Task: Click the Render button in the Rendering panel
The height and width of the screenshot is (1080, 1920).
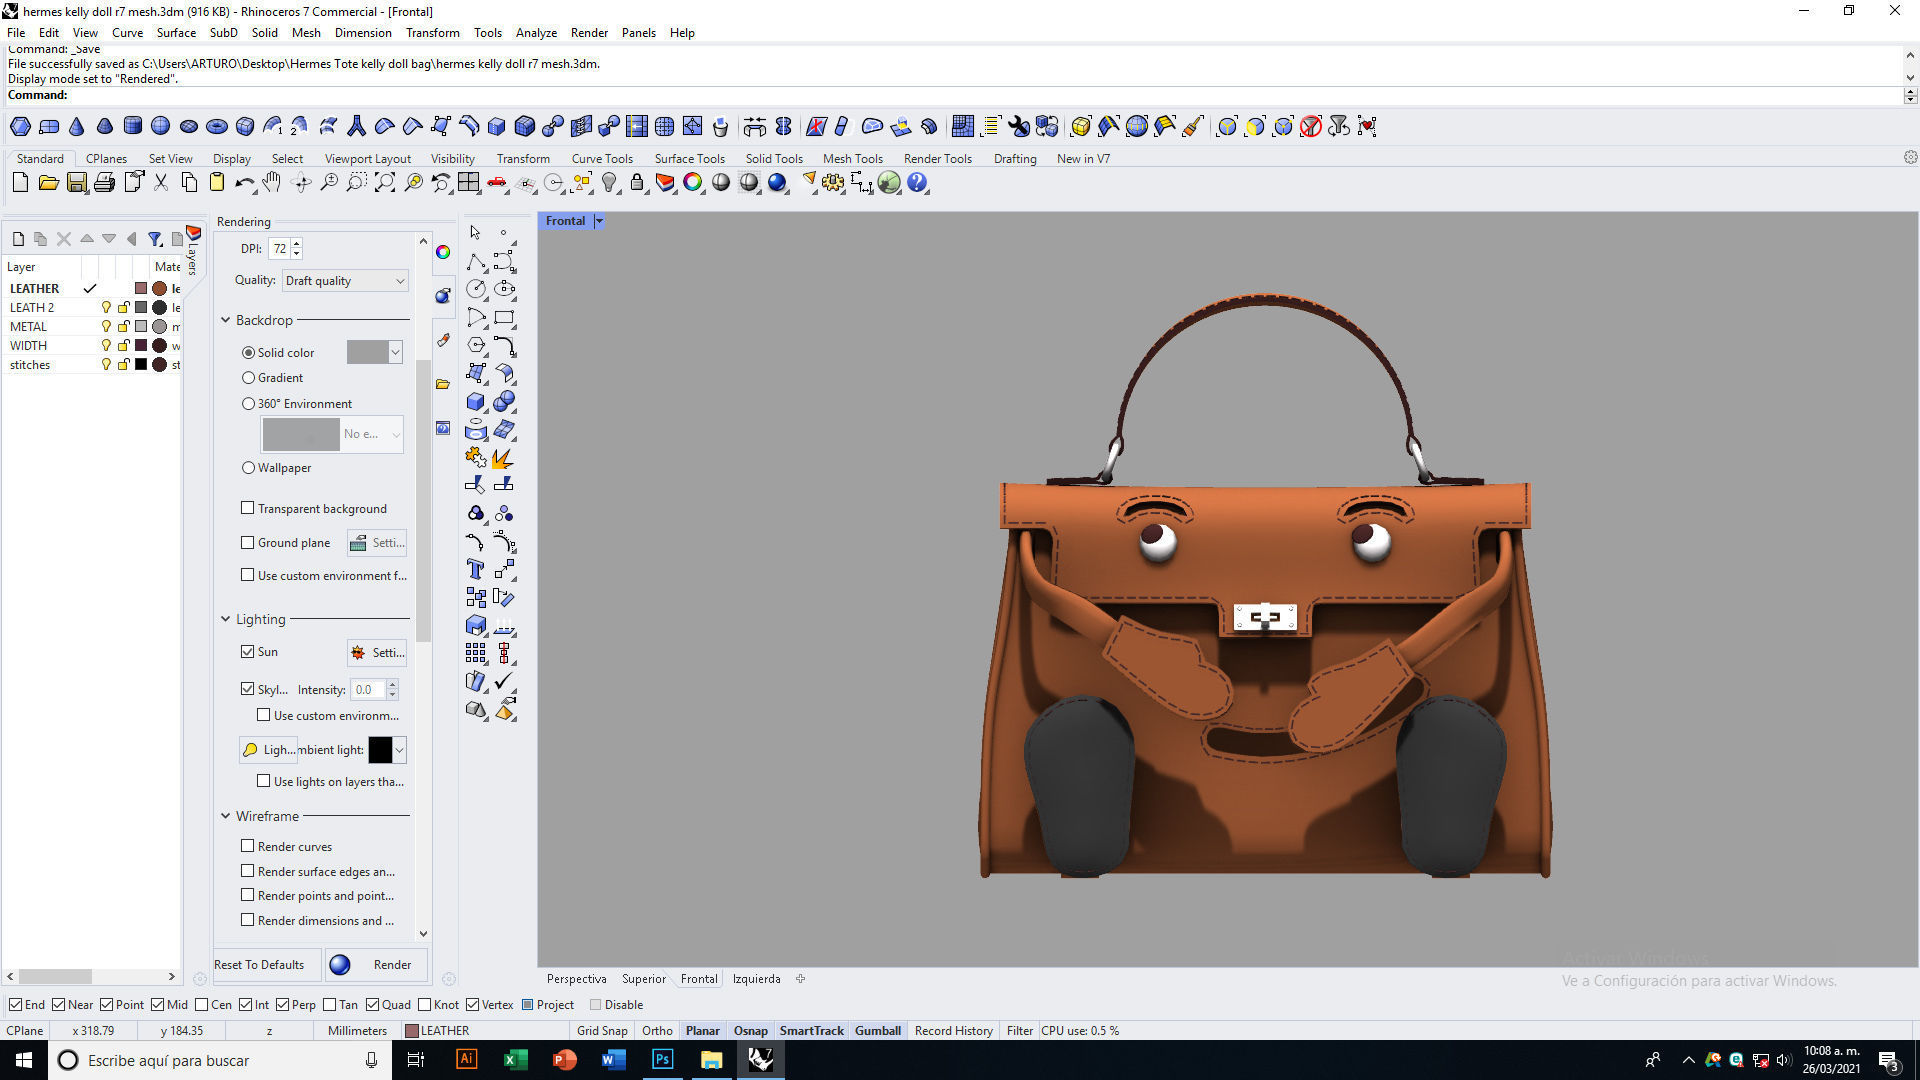Action: pos(377,965)
